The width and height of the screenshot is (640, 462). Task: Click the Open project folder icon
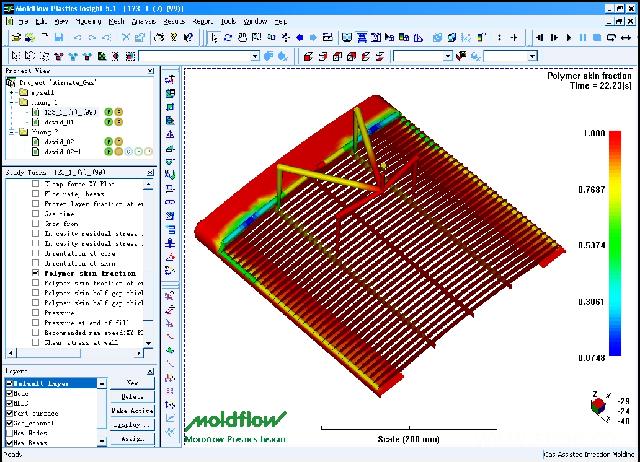16,38
